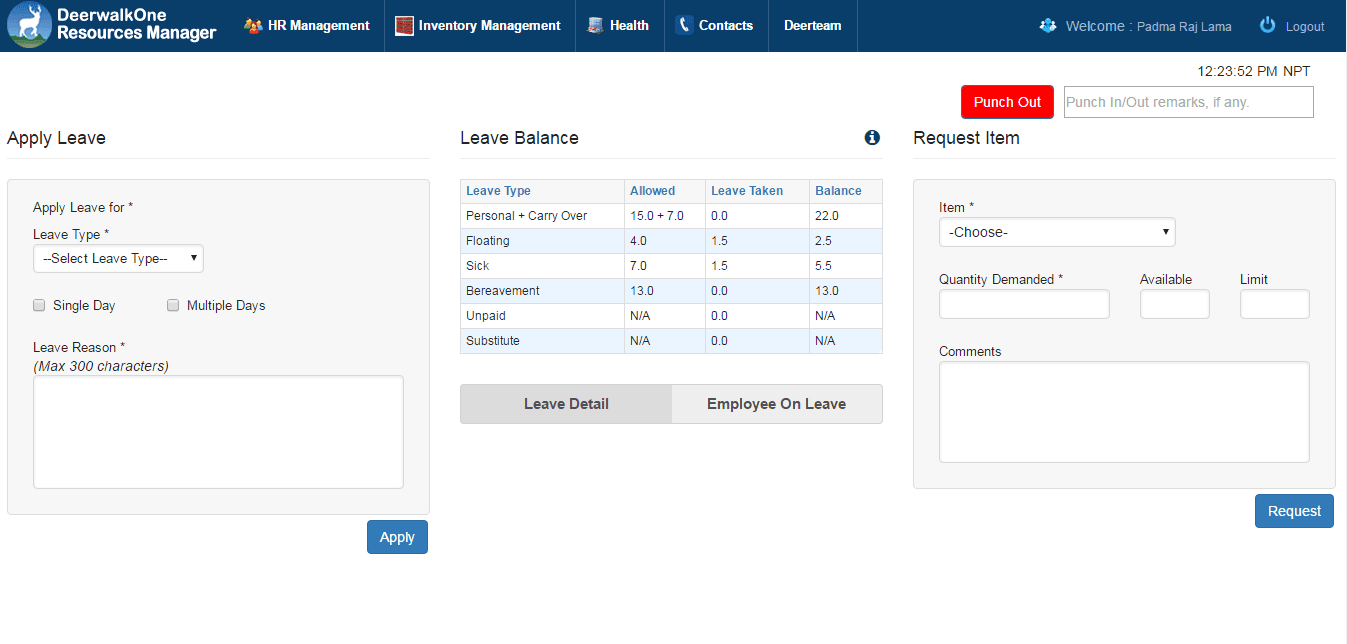The width and height of the screenshot is (1347, 644).
Task: Click the Inventory Management red icon
Action: [x=404, y=26]
